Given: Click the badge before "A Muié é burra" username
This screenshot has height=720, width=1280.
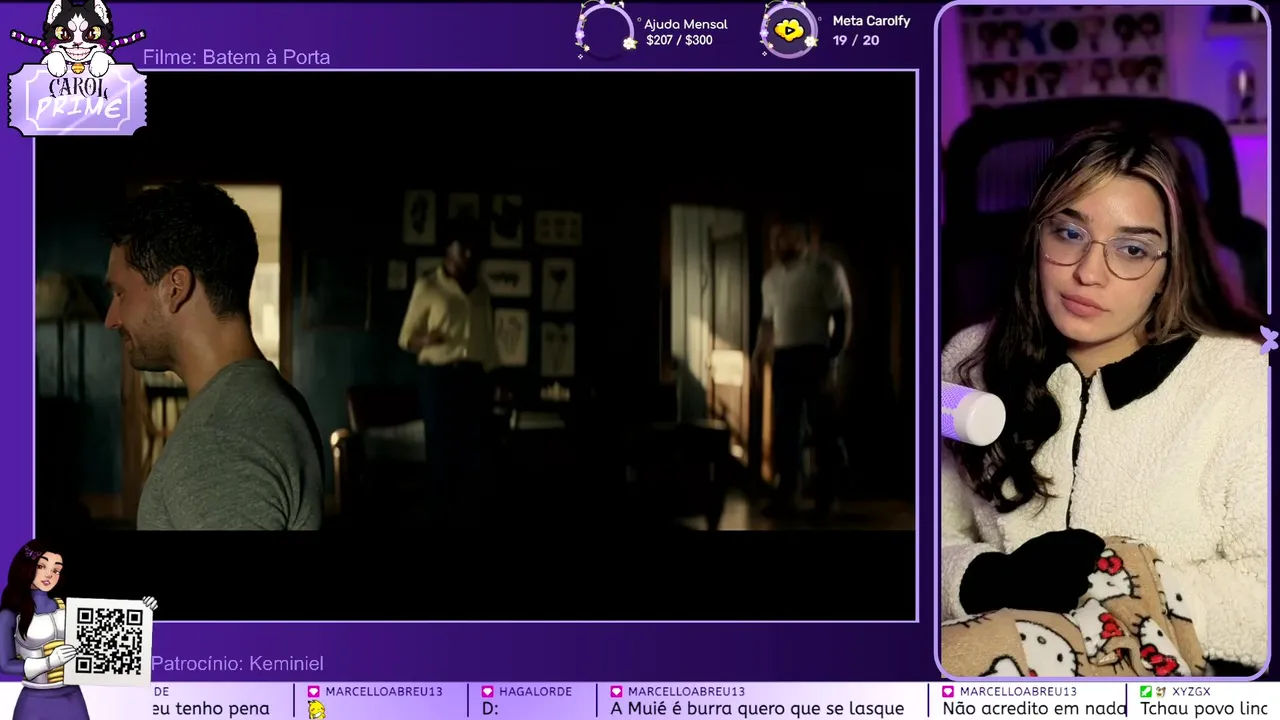Looking at the screenshot, I should (616, 692).
